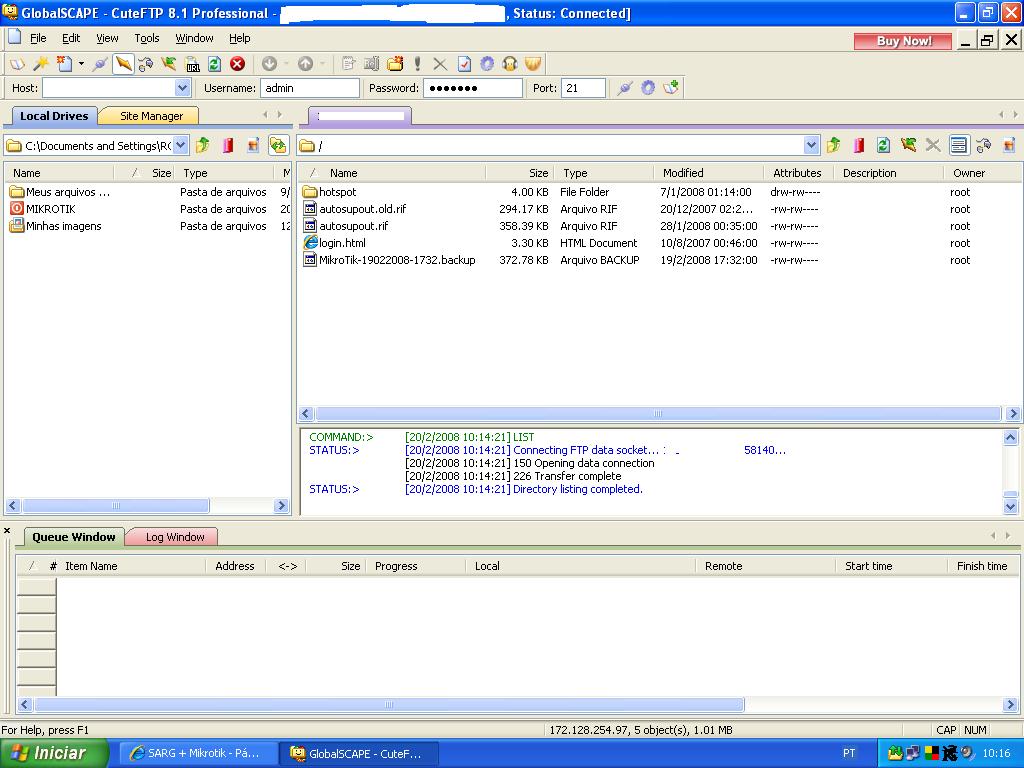Screen dimensions: 1024x768
Task: Click the red bookmark icon in local pane
Action: pyautogui.click(x=228, y=145)
